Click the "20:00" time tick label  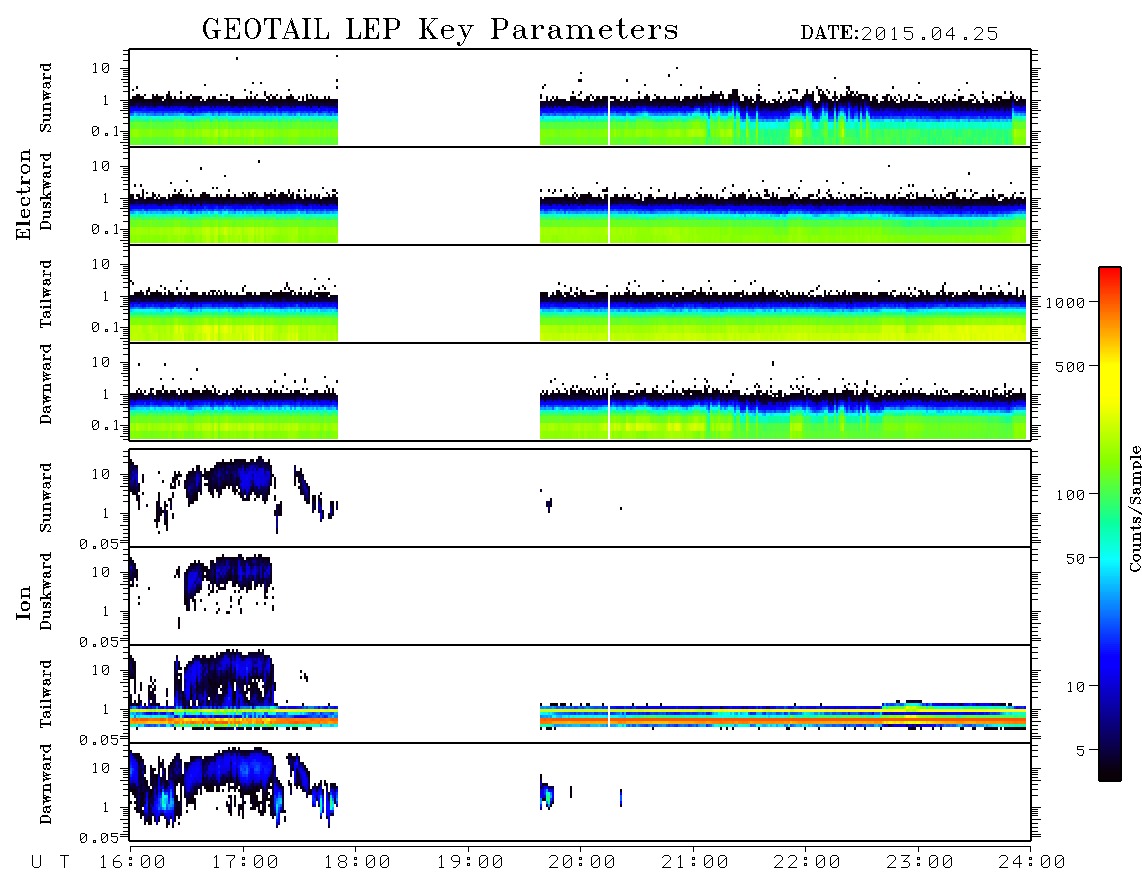point(583,862)
